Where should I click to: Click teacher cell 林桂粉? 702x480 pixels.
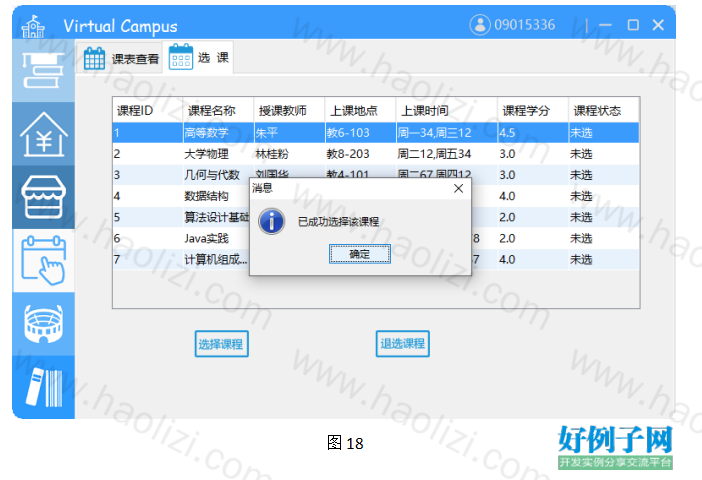tap(289, 154)
